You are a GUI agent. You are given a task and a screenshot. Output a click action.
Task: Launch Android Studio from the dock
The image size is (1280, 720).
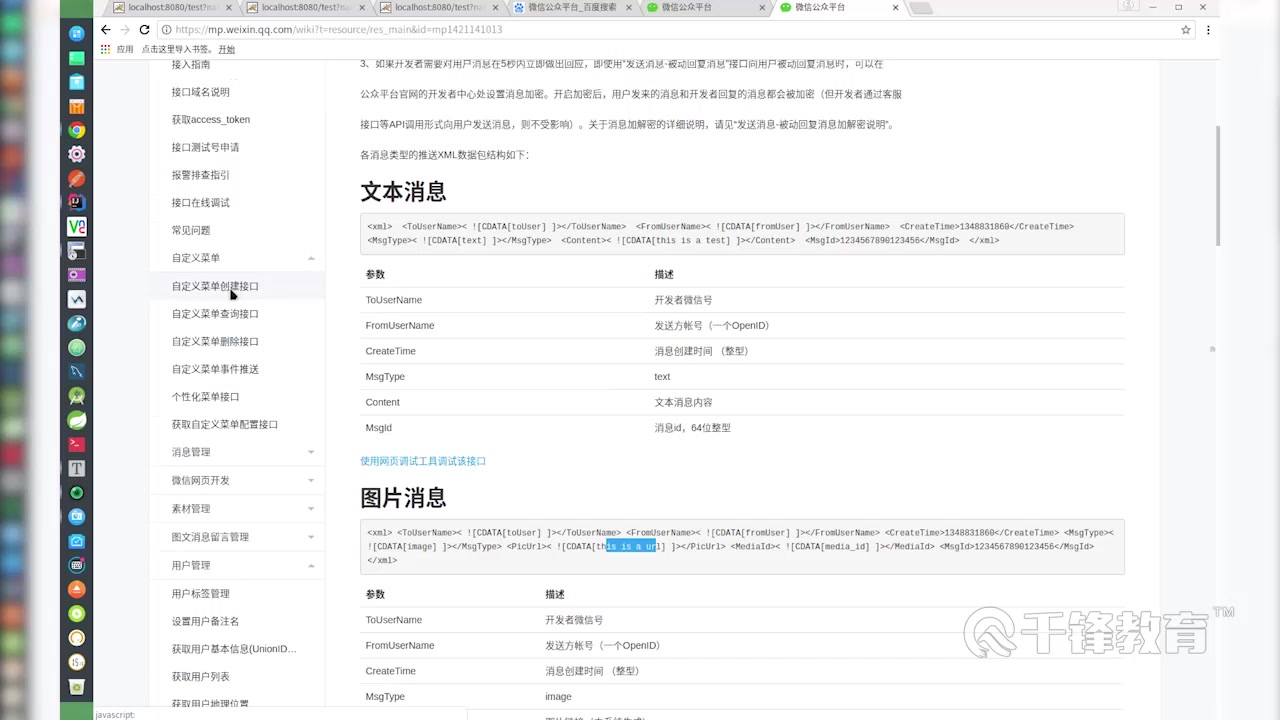(x=77, y=396)
